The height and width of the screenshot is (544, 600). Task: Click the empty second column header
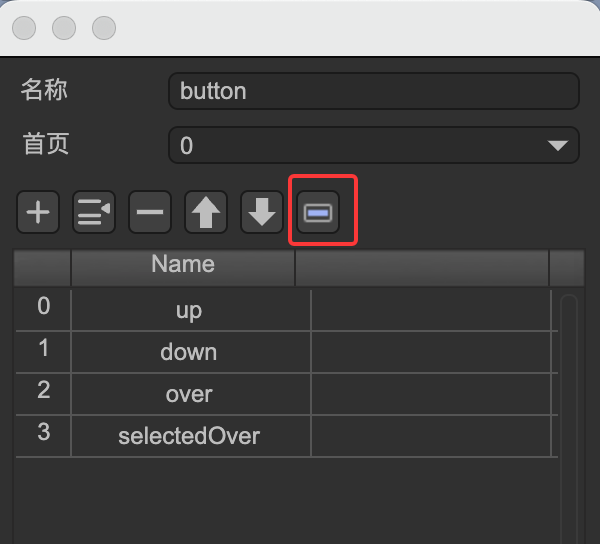click(x=422, y=267)
